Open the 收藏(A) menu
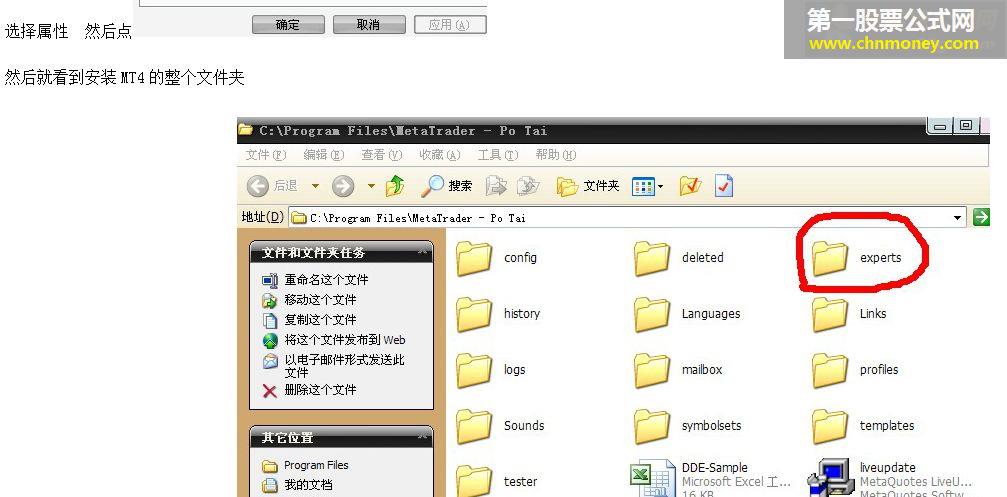Screen dimensions: 1007x497 440,155
